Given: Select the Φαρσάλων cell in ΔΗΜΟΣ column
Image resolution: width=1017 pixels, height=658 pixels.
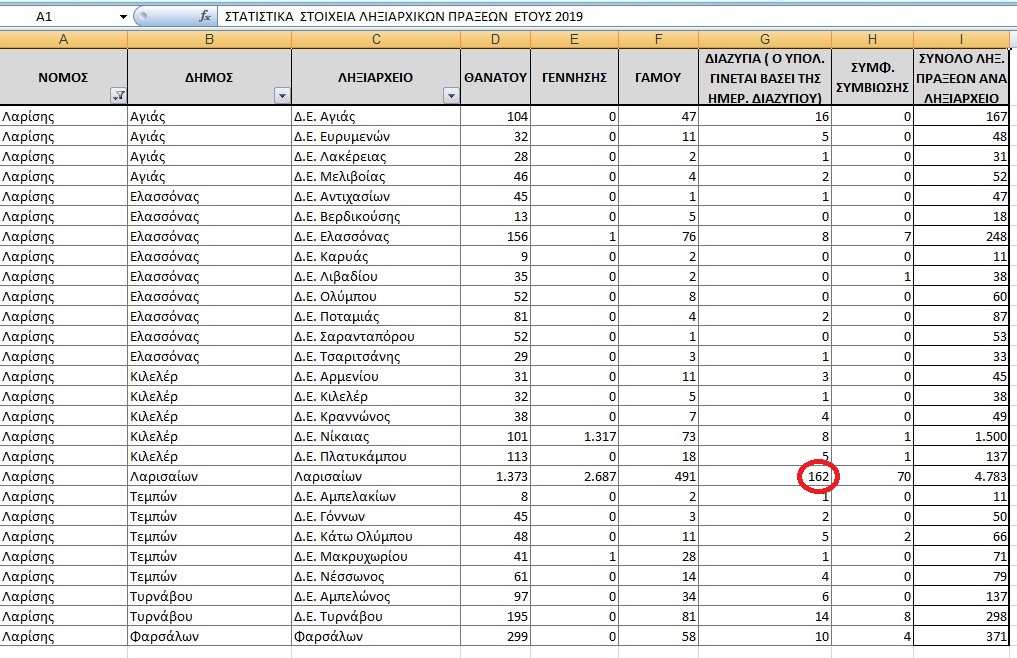Looking at the screenshot, I should point(209,637).
